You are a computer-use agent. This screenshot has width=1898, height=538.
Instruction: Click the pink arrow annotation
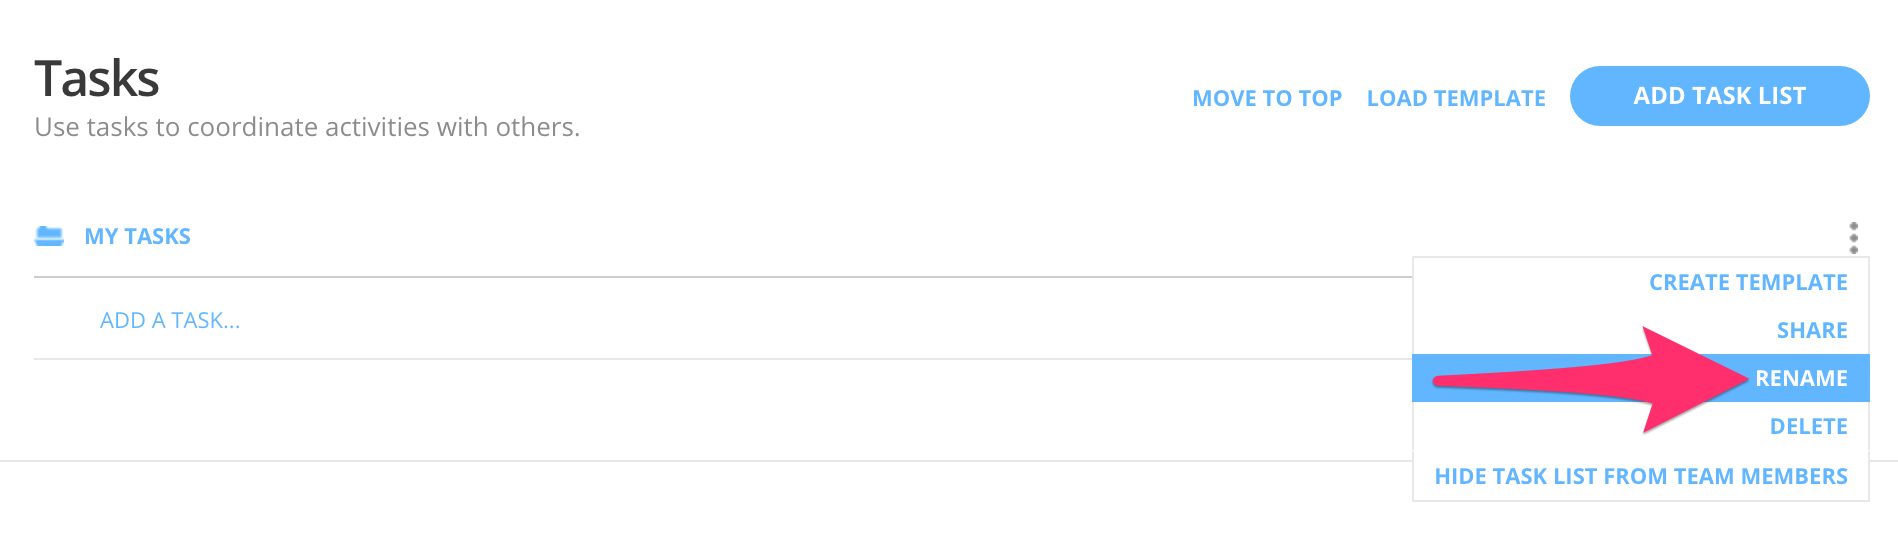click(1592, 380)
